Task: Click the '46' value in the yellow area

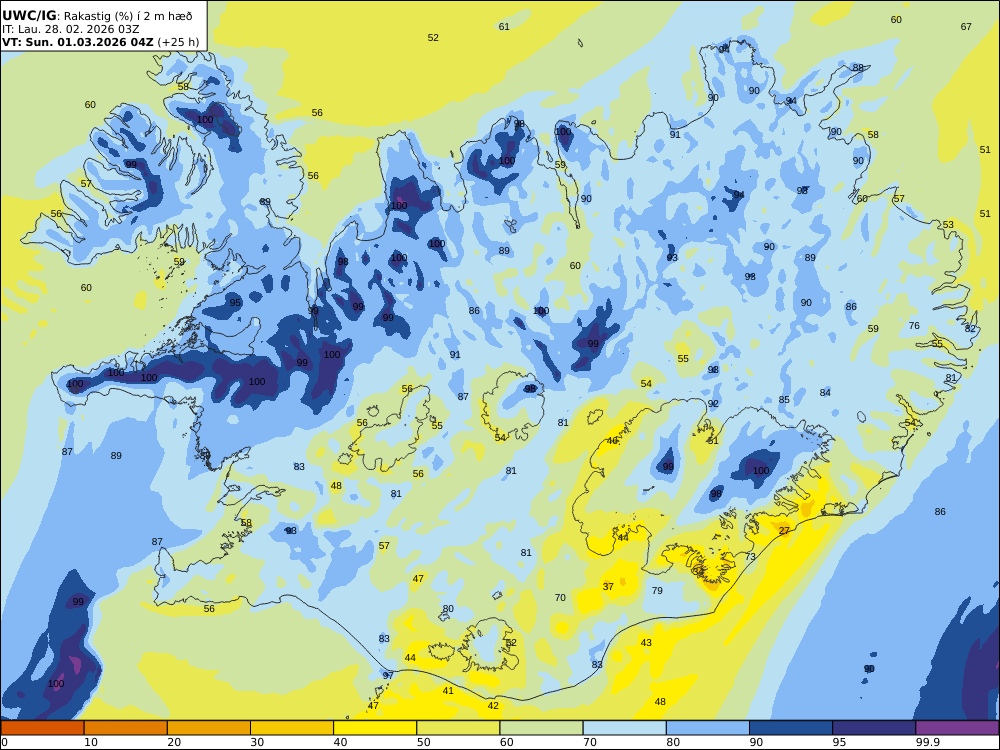Action: (x=612, y=441)
